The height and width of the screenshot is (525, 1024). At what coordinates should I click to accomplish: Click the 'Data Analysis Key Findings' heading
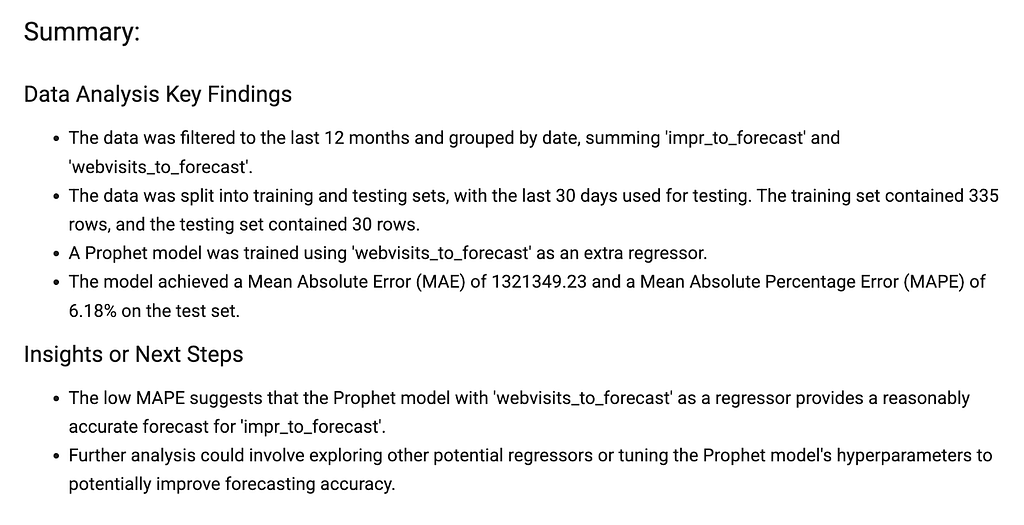coord(157,95)
